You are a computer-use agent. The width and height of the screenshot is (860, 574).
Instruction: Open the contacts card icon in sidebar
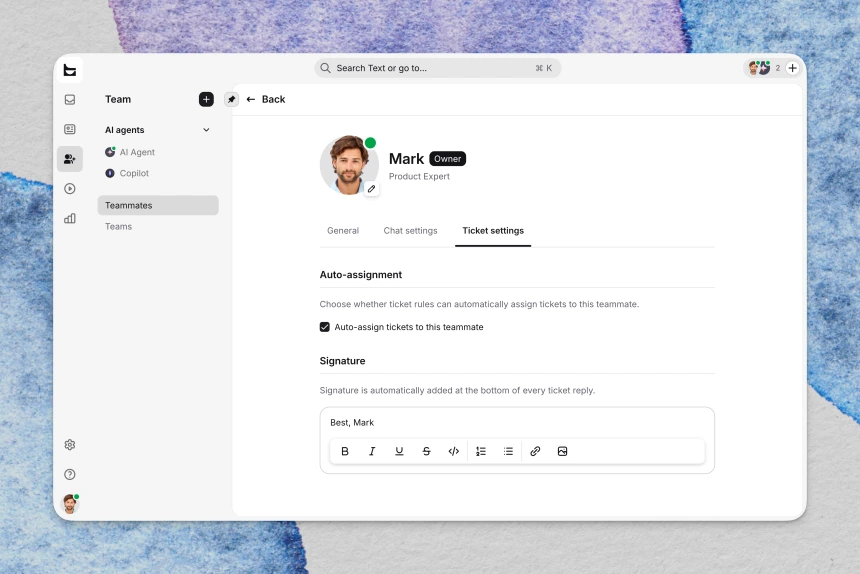coord(70,129)
